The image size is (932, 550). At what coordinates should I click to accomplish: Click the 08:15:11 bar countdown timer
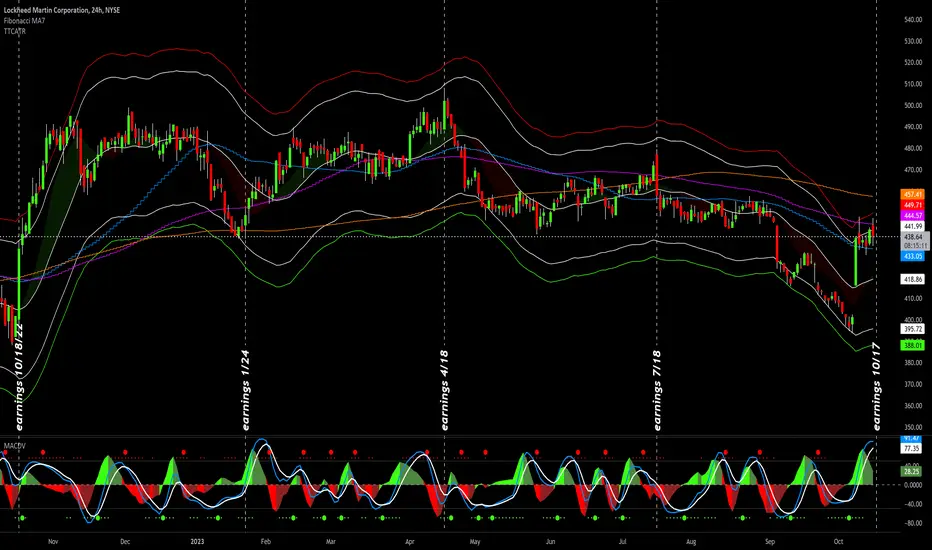click(x=913, y=245)
